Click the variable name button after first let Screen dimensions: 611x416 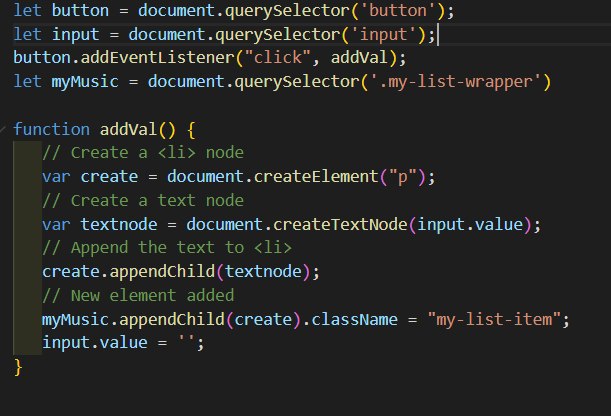(x=80, y=11)
